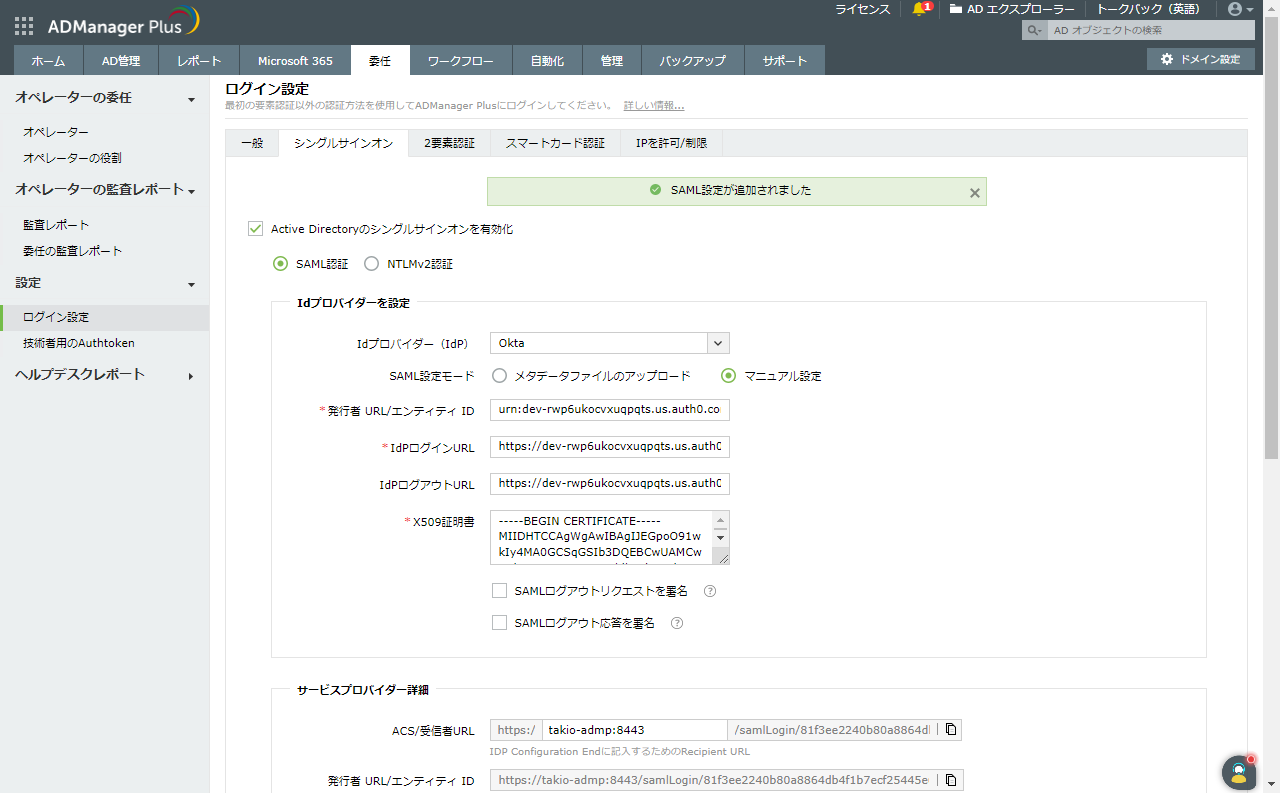
Task: Switch to the 2要素認証 tab
Action: click(449, 143)
